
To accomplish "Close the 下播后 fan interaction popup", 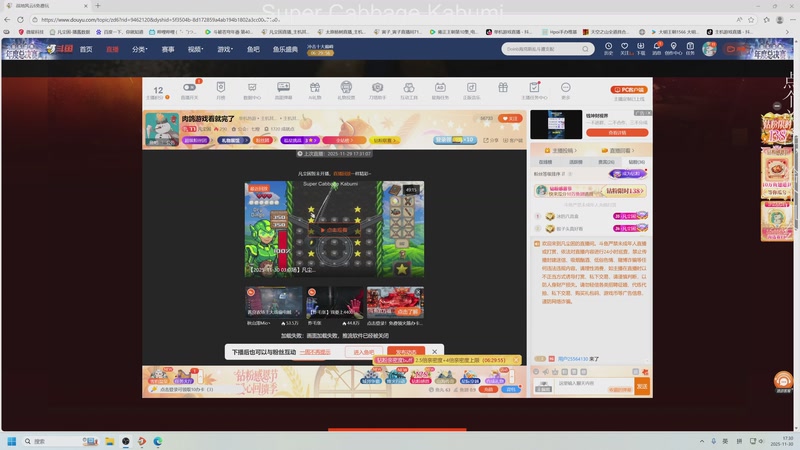I will pos(435,352).
